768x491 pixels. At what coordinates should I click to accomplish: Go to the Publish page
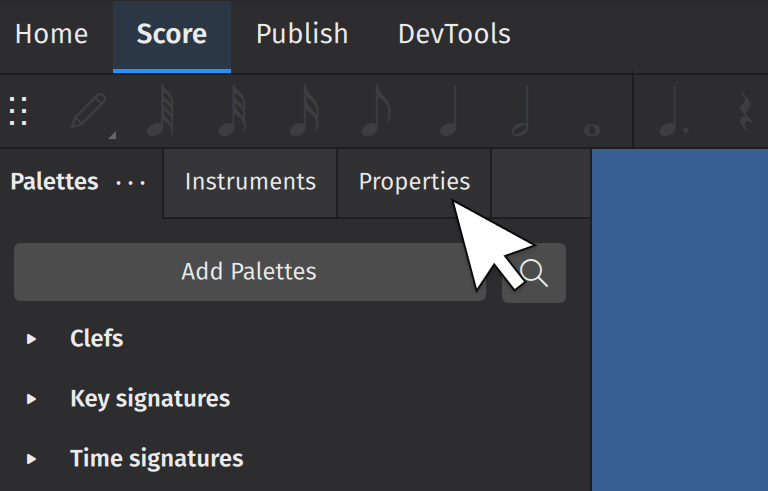pos(302,34)
